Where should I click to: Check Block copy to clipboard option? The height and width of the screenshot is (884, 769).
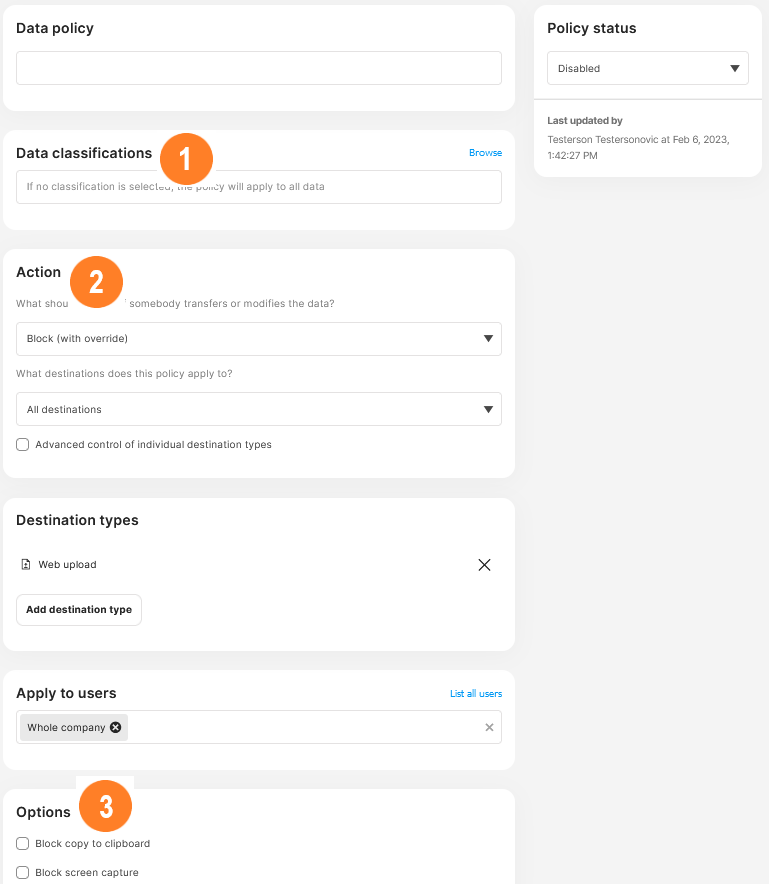23,844
